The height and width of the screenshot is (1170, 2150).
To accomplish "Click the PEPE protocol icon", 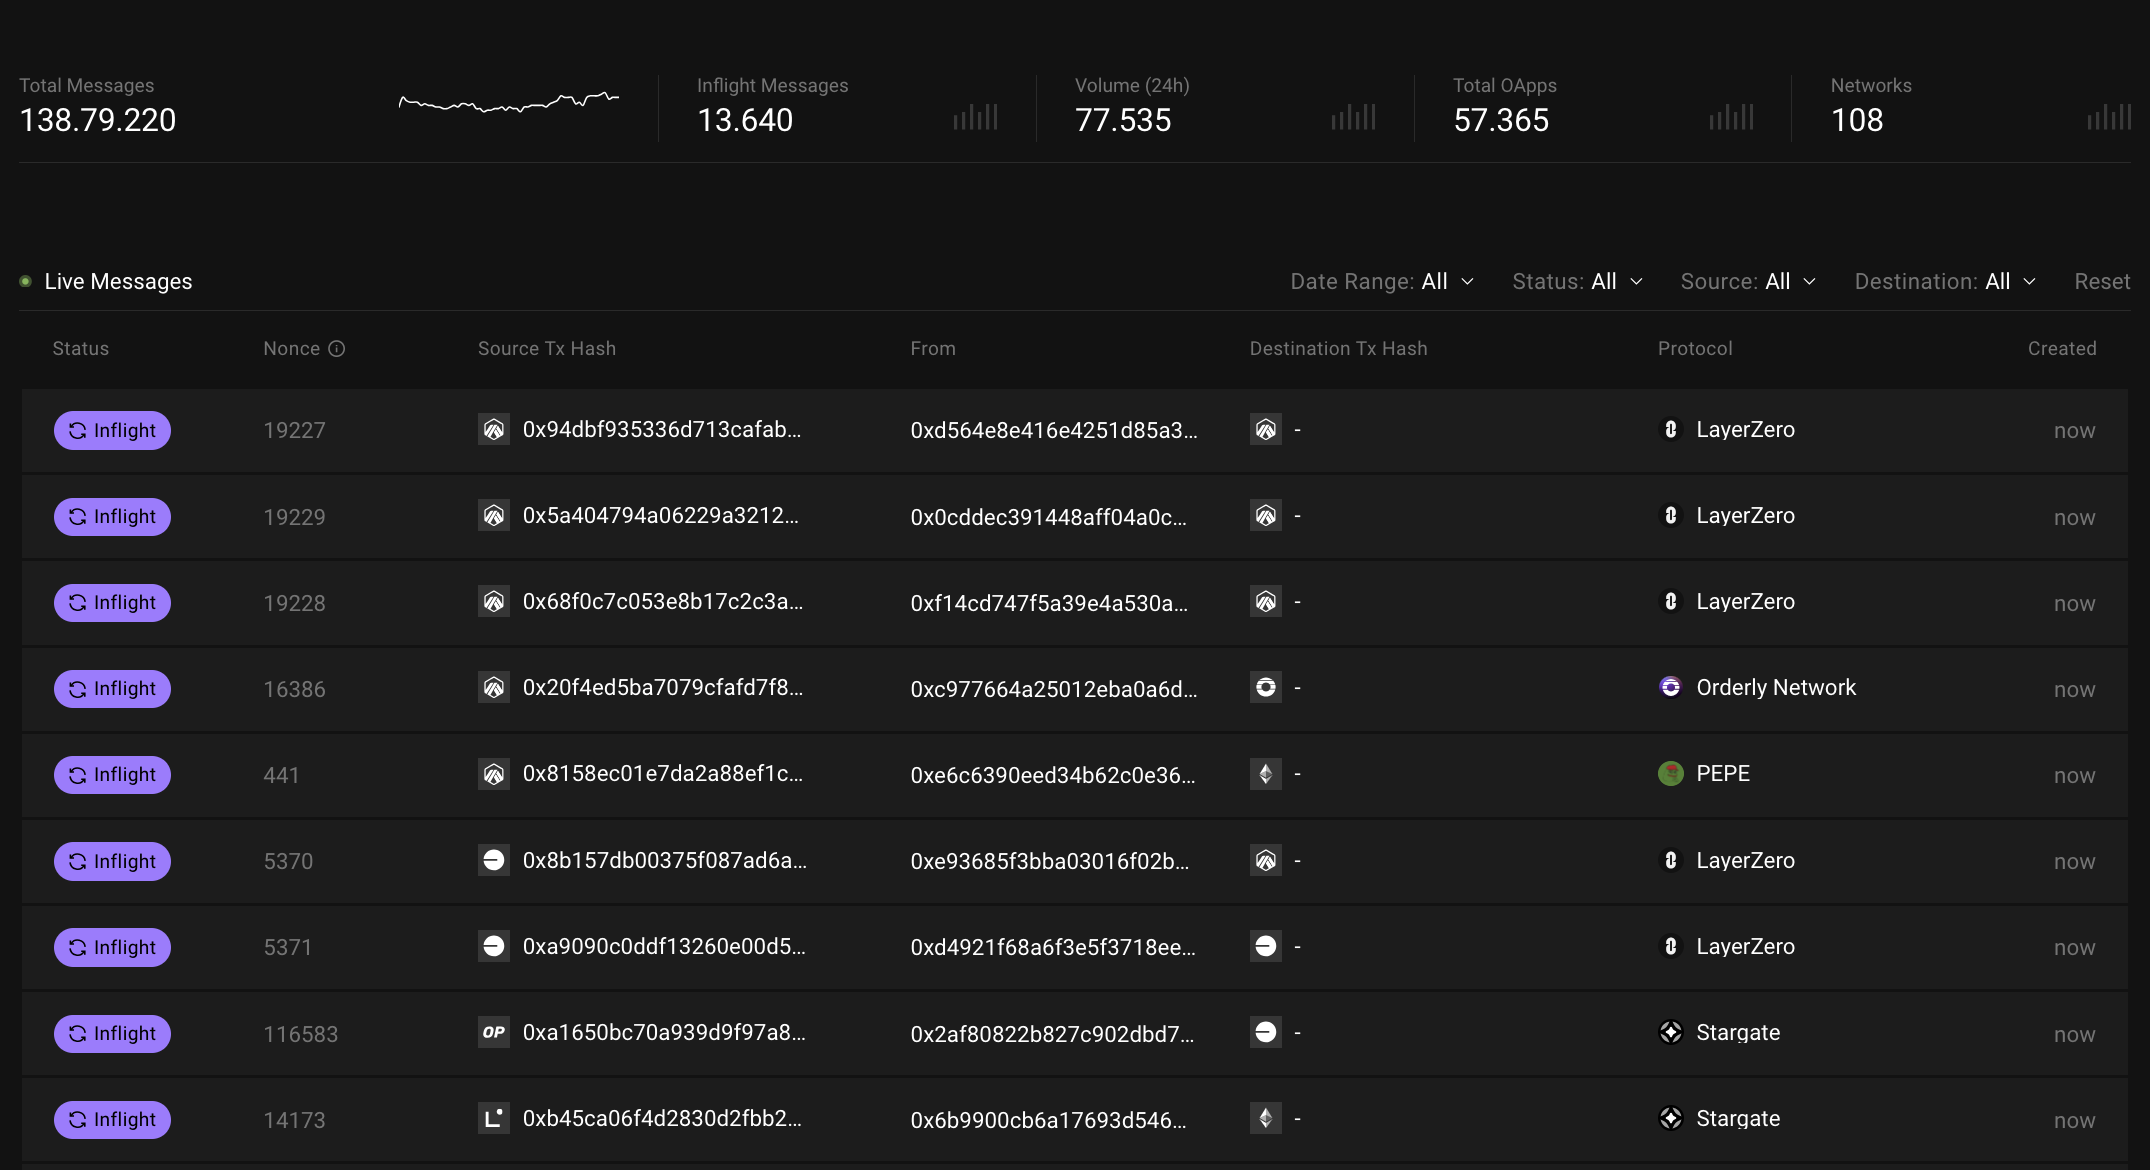I will point(1670,774).
